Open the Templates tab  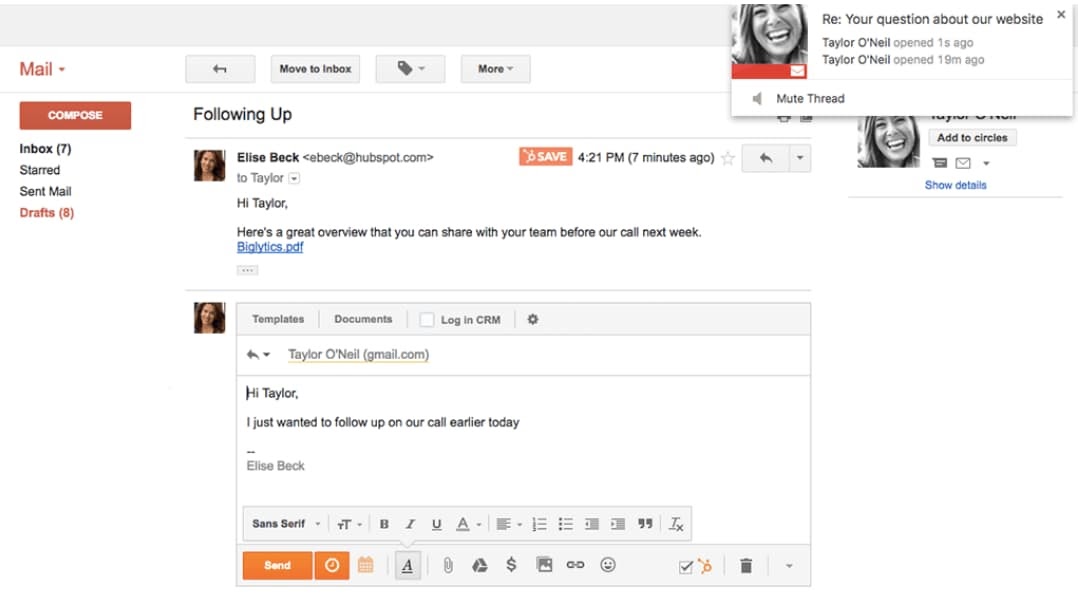tap(278, 319)
